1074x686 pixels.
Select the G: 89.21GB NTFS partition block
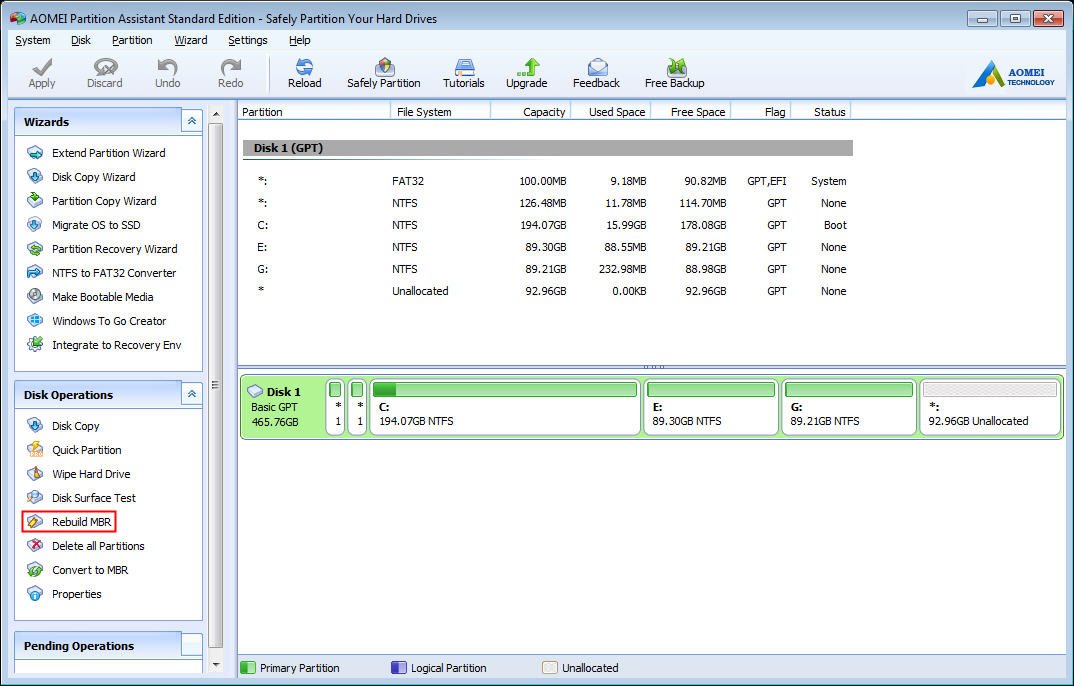[x=849, y=407]
